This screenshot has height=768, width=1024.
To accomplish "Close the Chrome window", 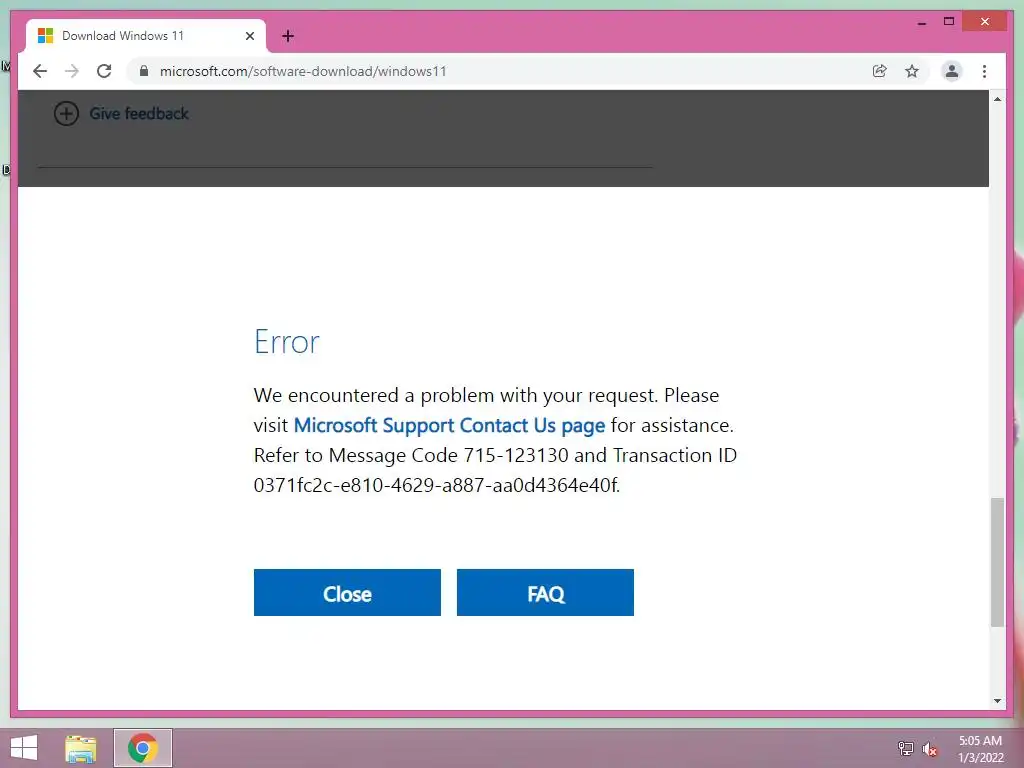I will click(x=985, y=22).
